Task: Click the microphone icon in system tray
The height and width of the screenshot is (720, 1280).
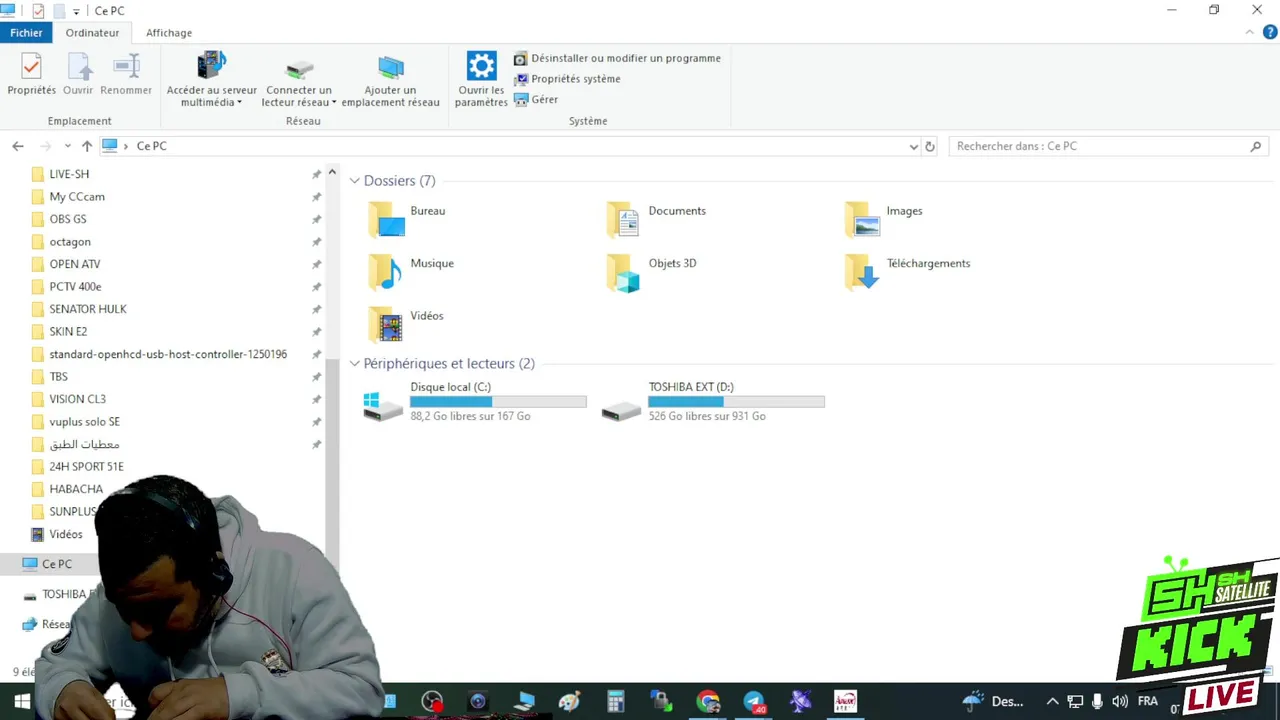Action: tap(1097, 701)
